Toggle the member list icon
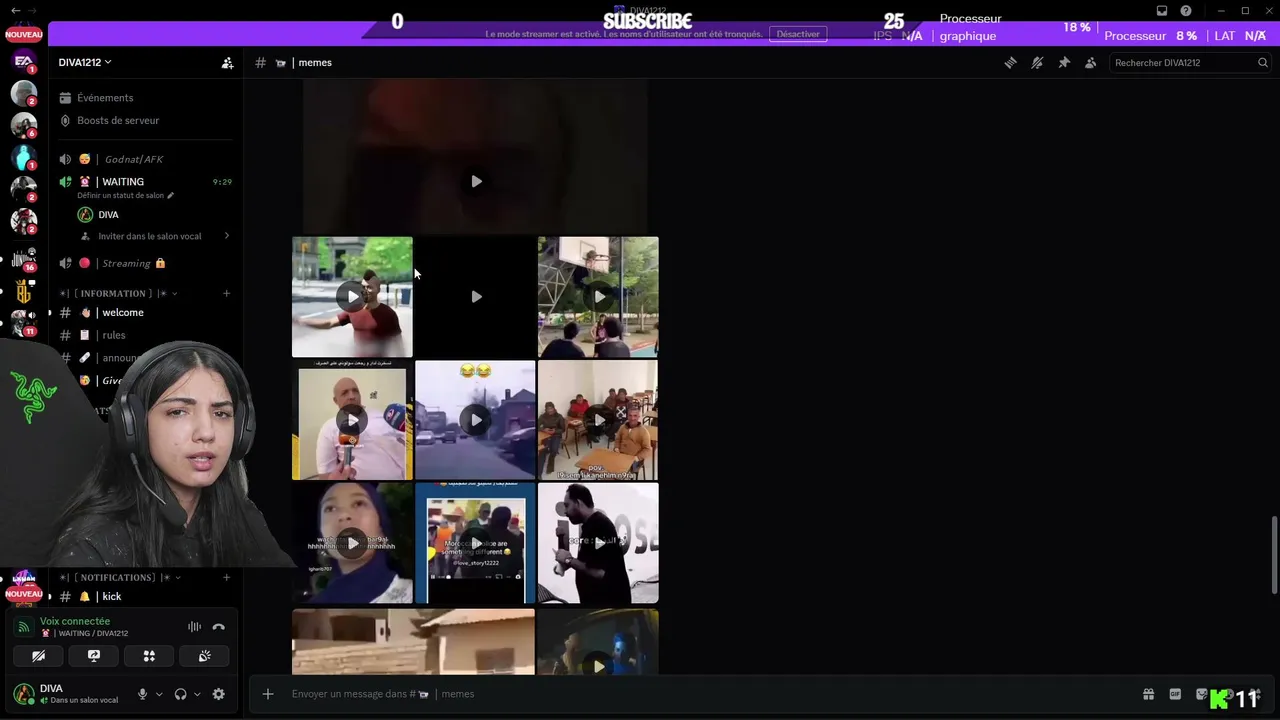1280x720 pixels. (1091, 63)
